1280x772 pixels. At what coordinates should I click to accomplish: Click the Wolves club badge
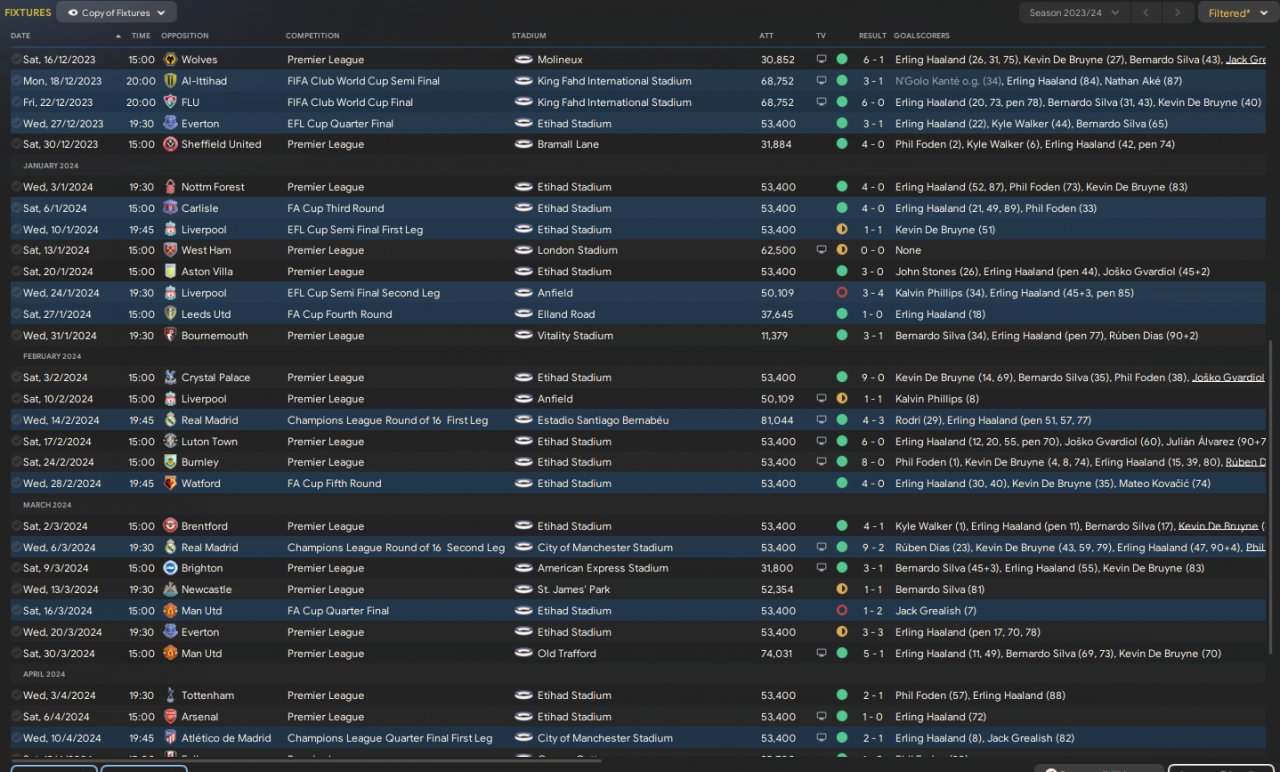click(x=170, y=60)
